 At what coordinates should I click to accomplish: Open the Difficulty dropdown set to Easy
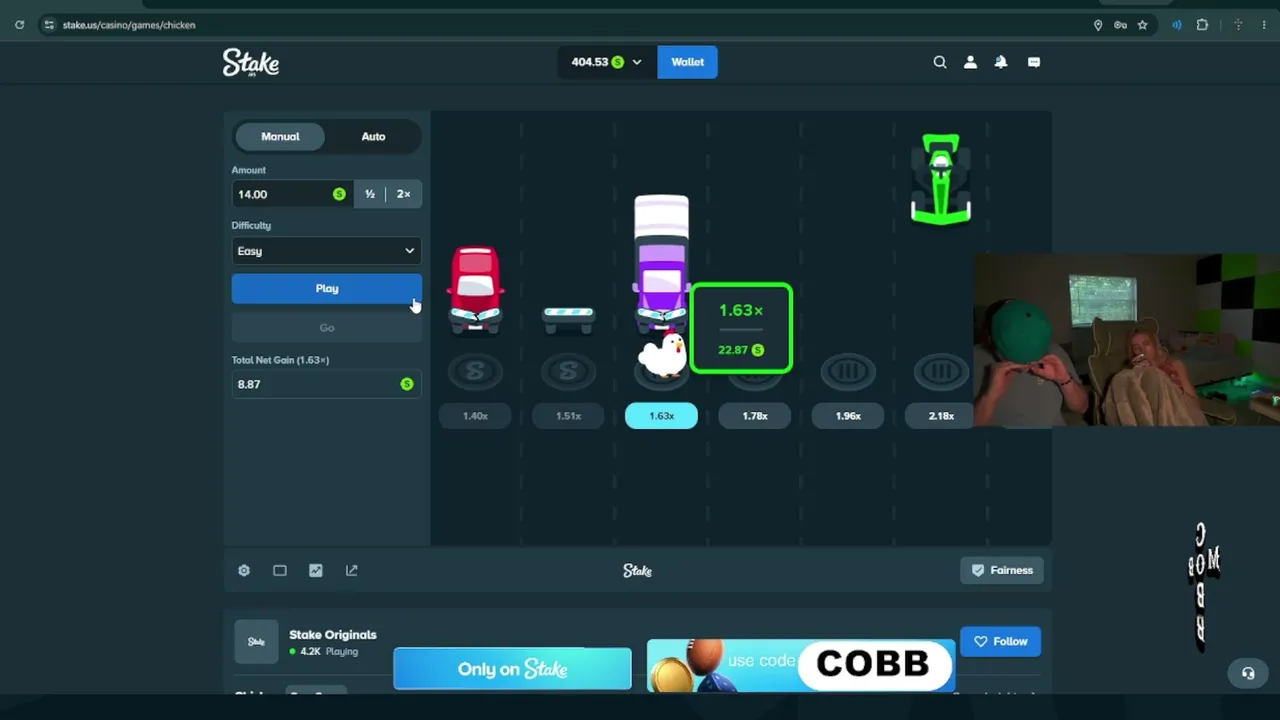click(x=327, y=251)
